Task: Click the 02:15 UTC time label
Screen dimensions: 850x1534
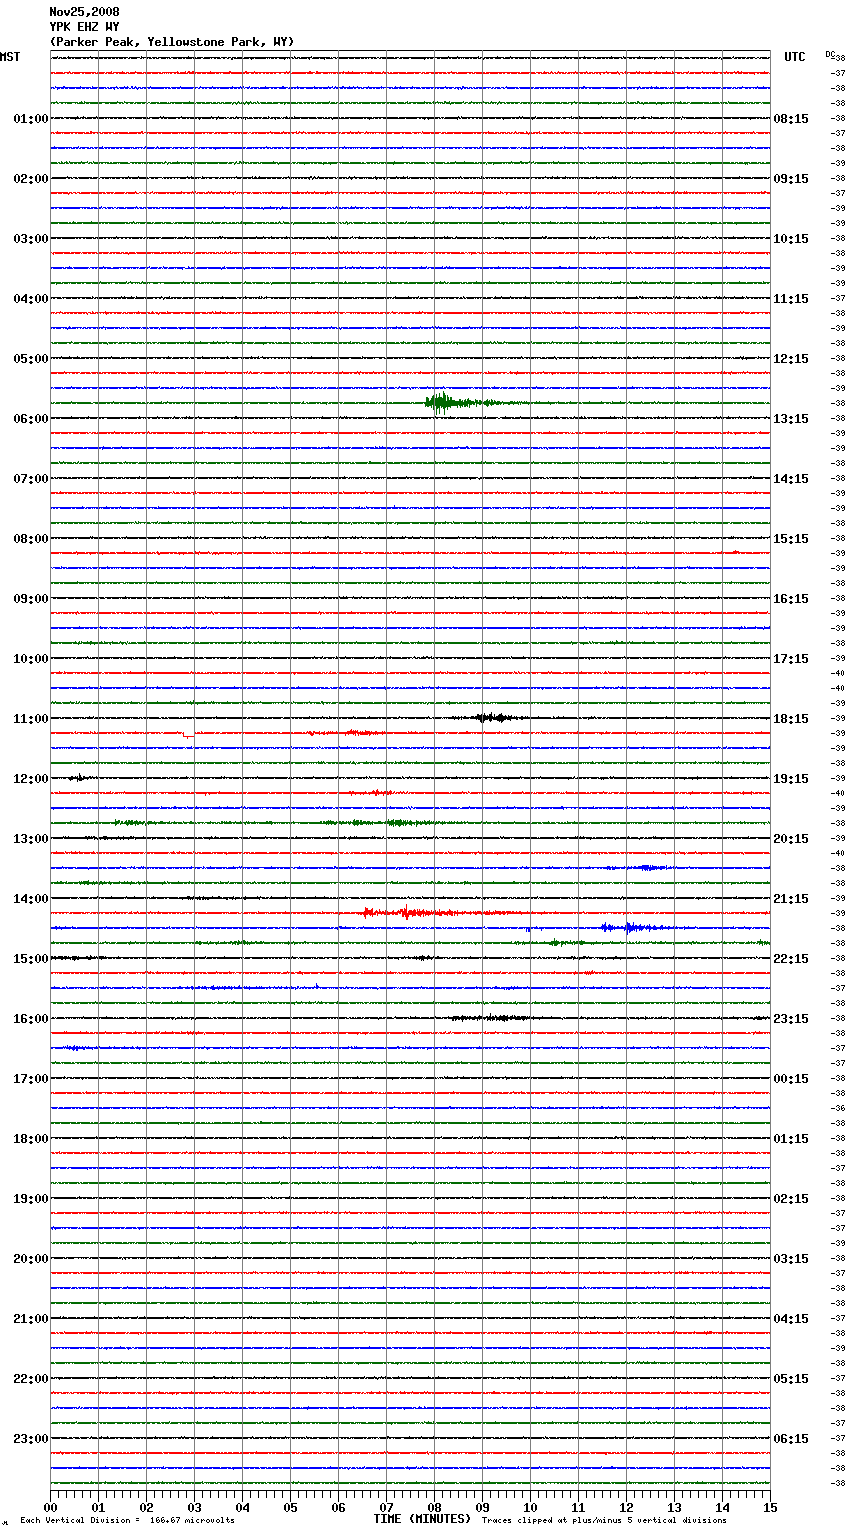Action: 791,1199
